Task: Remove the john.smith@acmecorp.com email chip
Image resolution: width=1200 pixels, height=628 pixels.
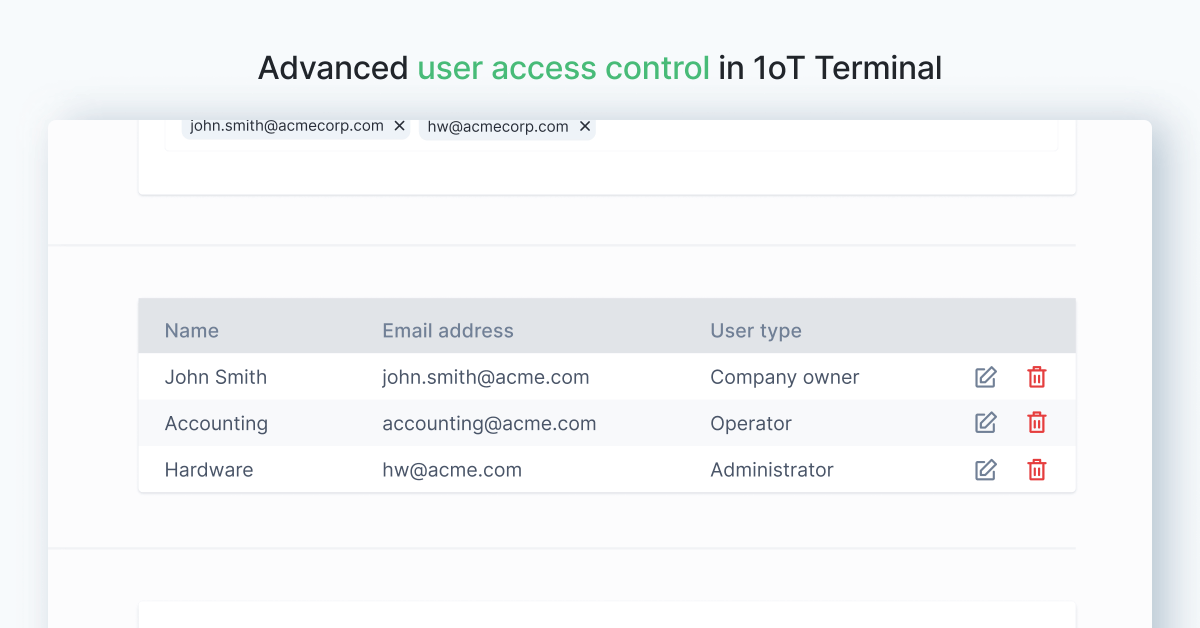Action: [x=399, y=125]
